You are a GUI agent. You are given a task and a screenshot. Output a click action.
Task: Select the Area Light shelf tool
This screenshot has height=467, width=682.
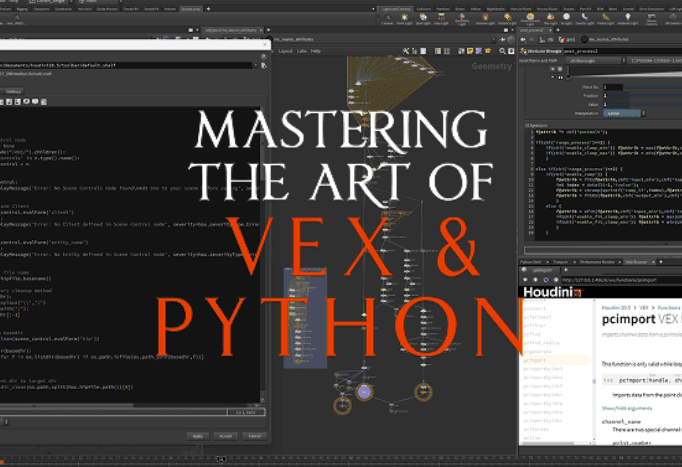coord(441,18)
